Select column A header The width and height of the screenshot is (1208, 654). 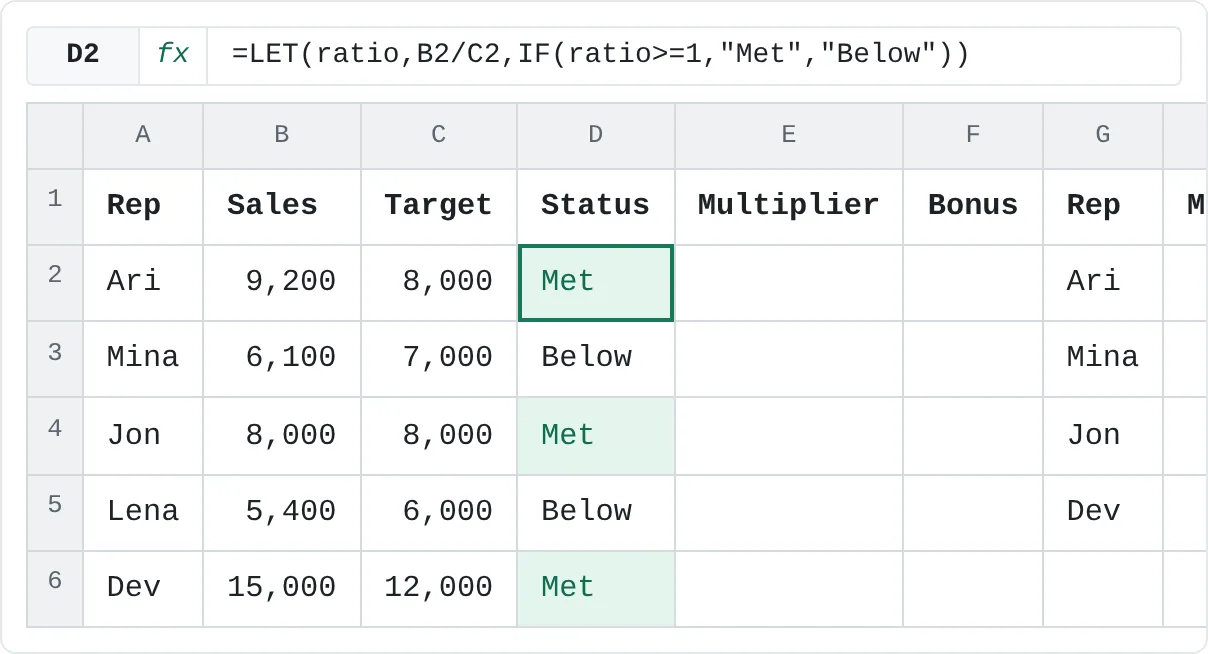point(143,135)
